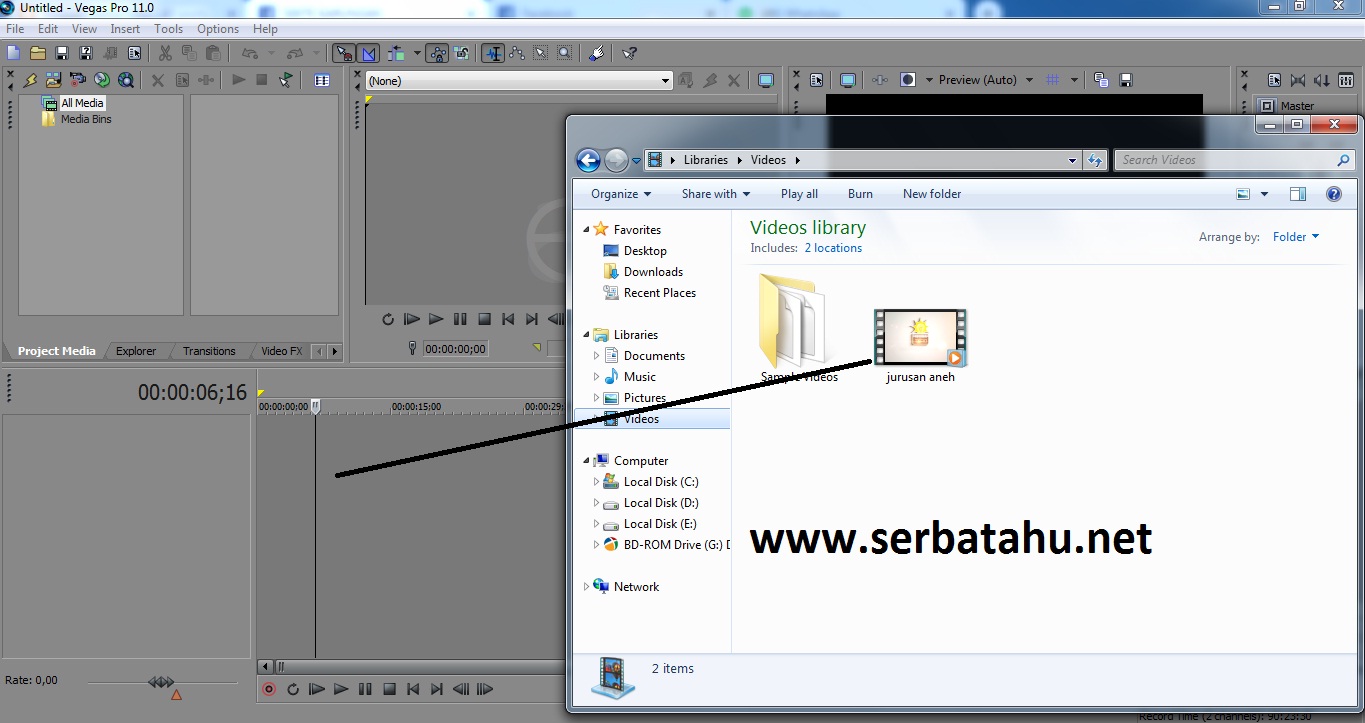Create a new project with the New icon
The width and height of the screenshot is (1365, 723).
tap(14, 53)
